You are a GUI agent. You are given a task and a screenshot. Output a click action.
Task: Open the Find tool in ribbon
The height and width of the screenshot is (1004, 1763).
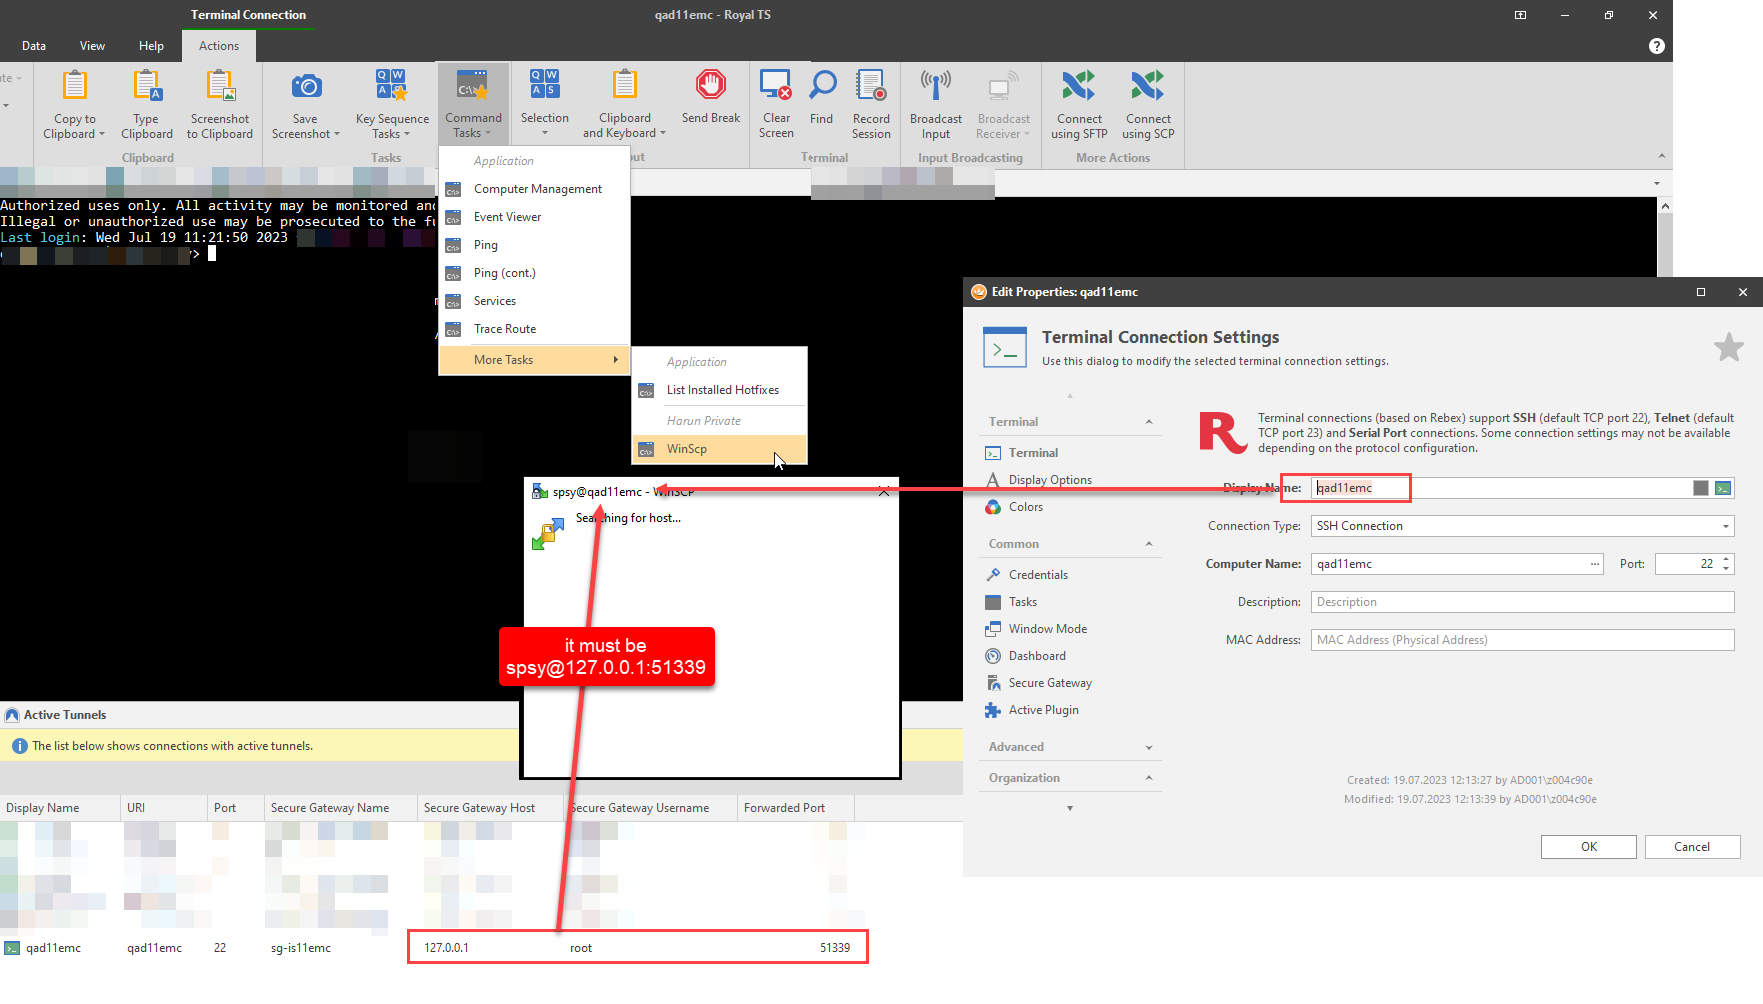tap(822, 85)
